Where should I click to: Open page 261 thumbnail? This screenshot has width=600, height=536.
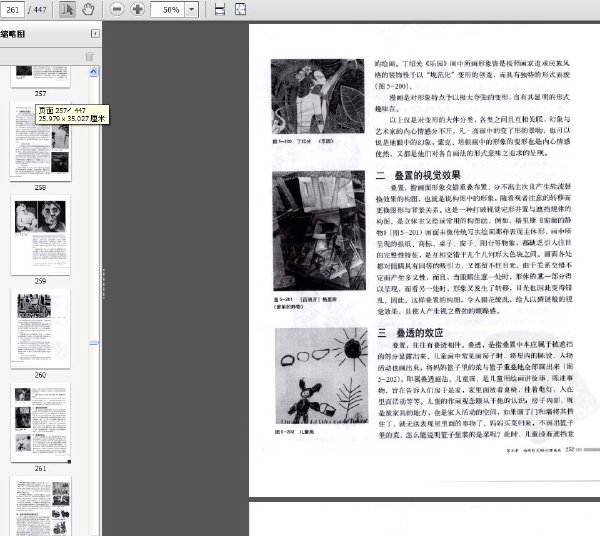click(x=40, y=422)
